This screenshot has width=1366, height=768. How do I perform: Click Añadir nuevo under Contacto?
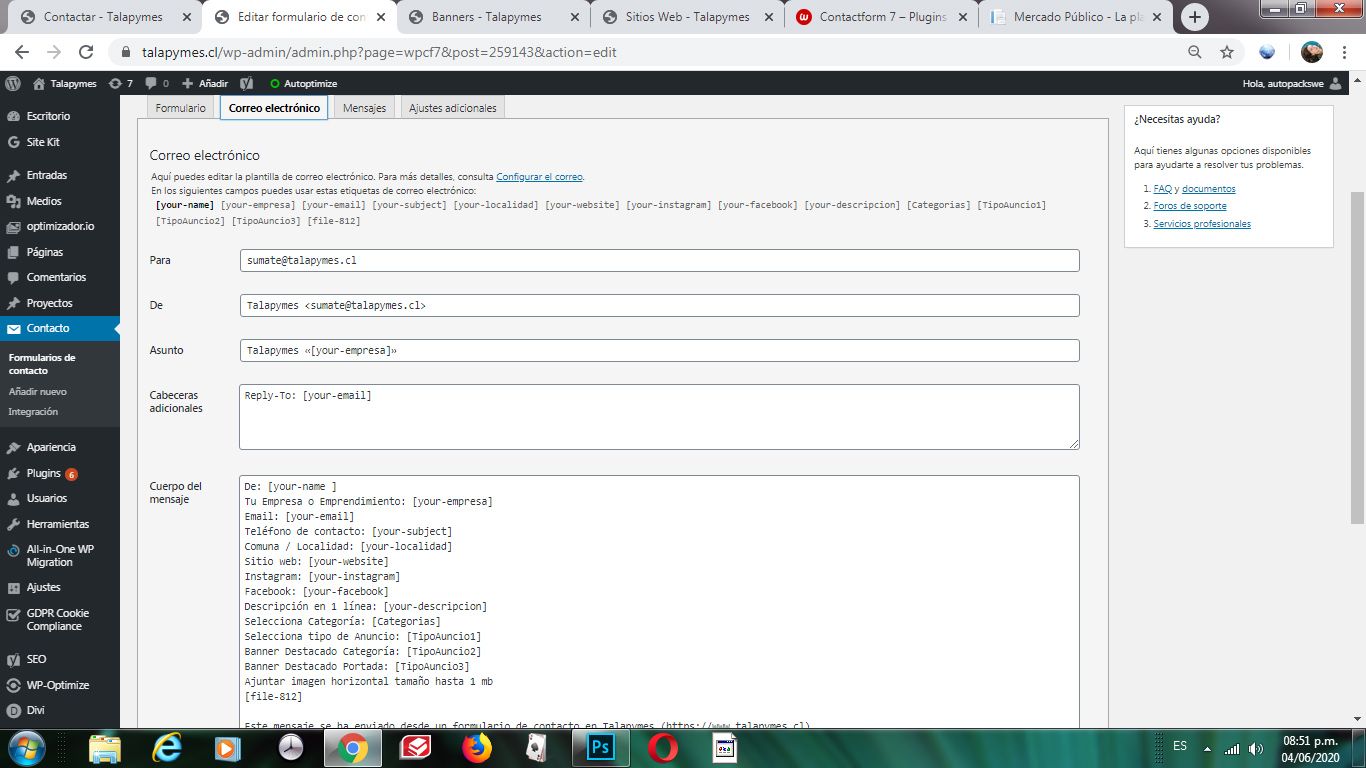click(38, 392)
